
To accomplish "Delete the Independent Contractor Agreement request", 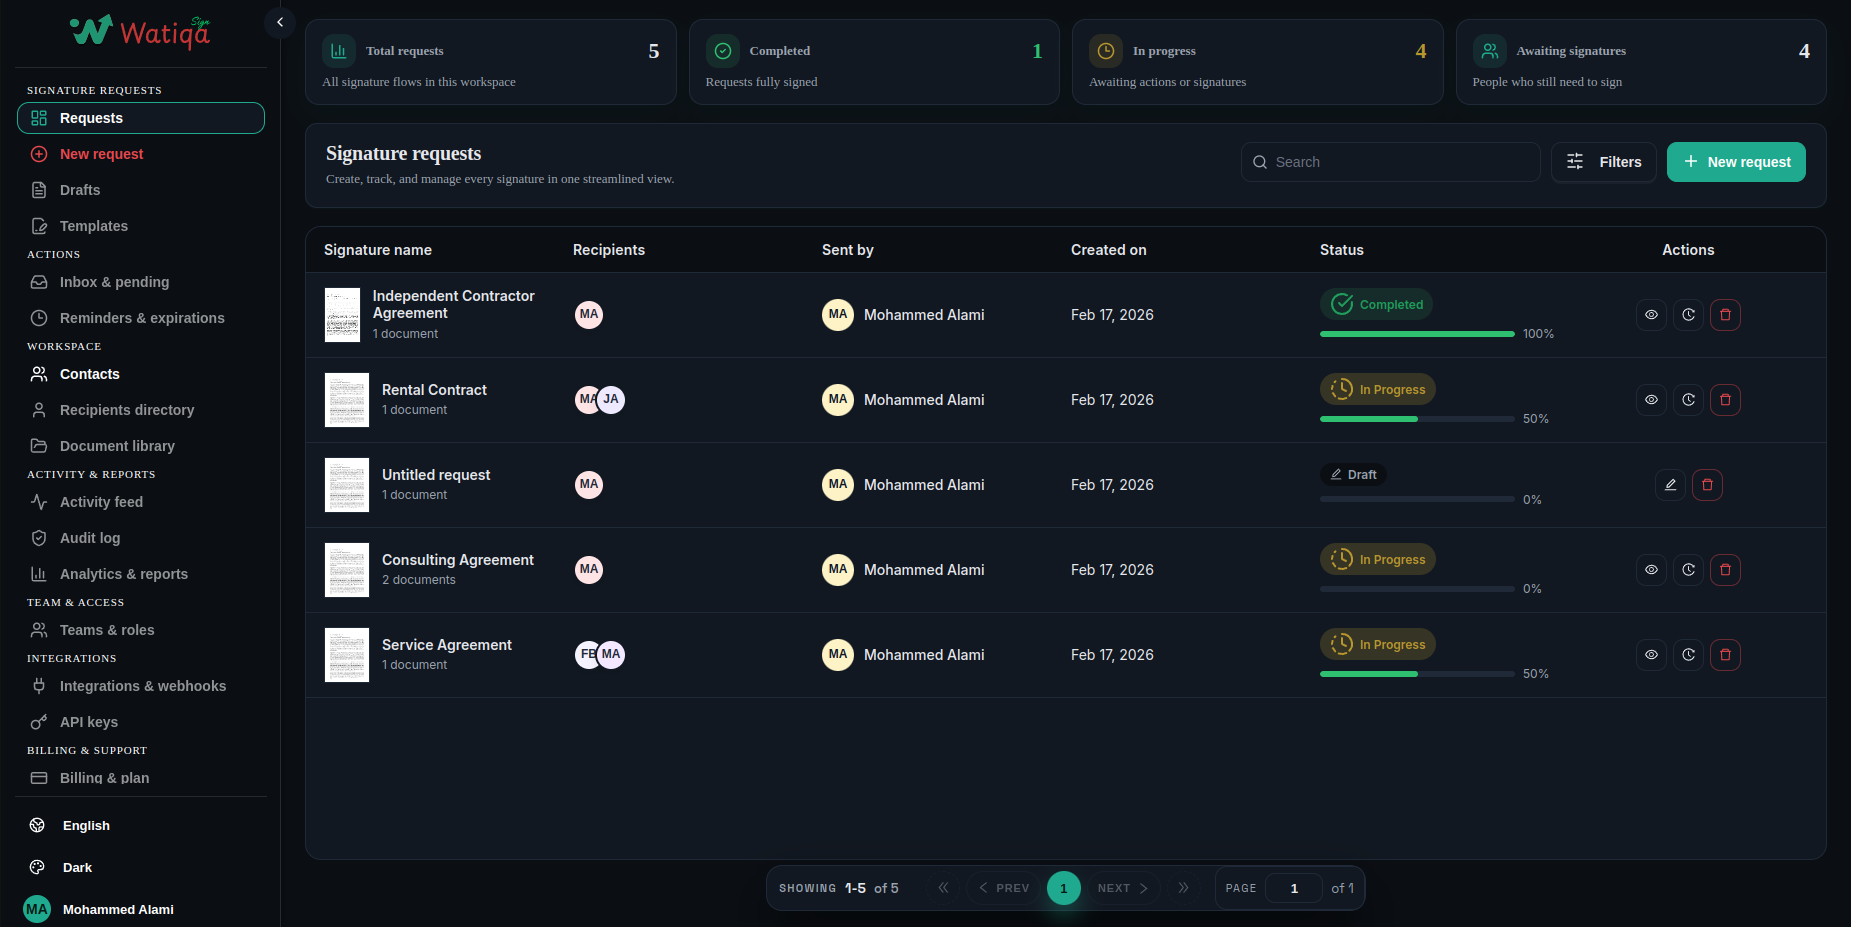I will [1725, 315].
